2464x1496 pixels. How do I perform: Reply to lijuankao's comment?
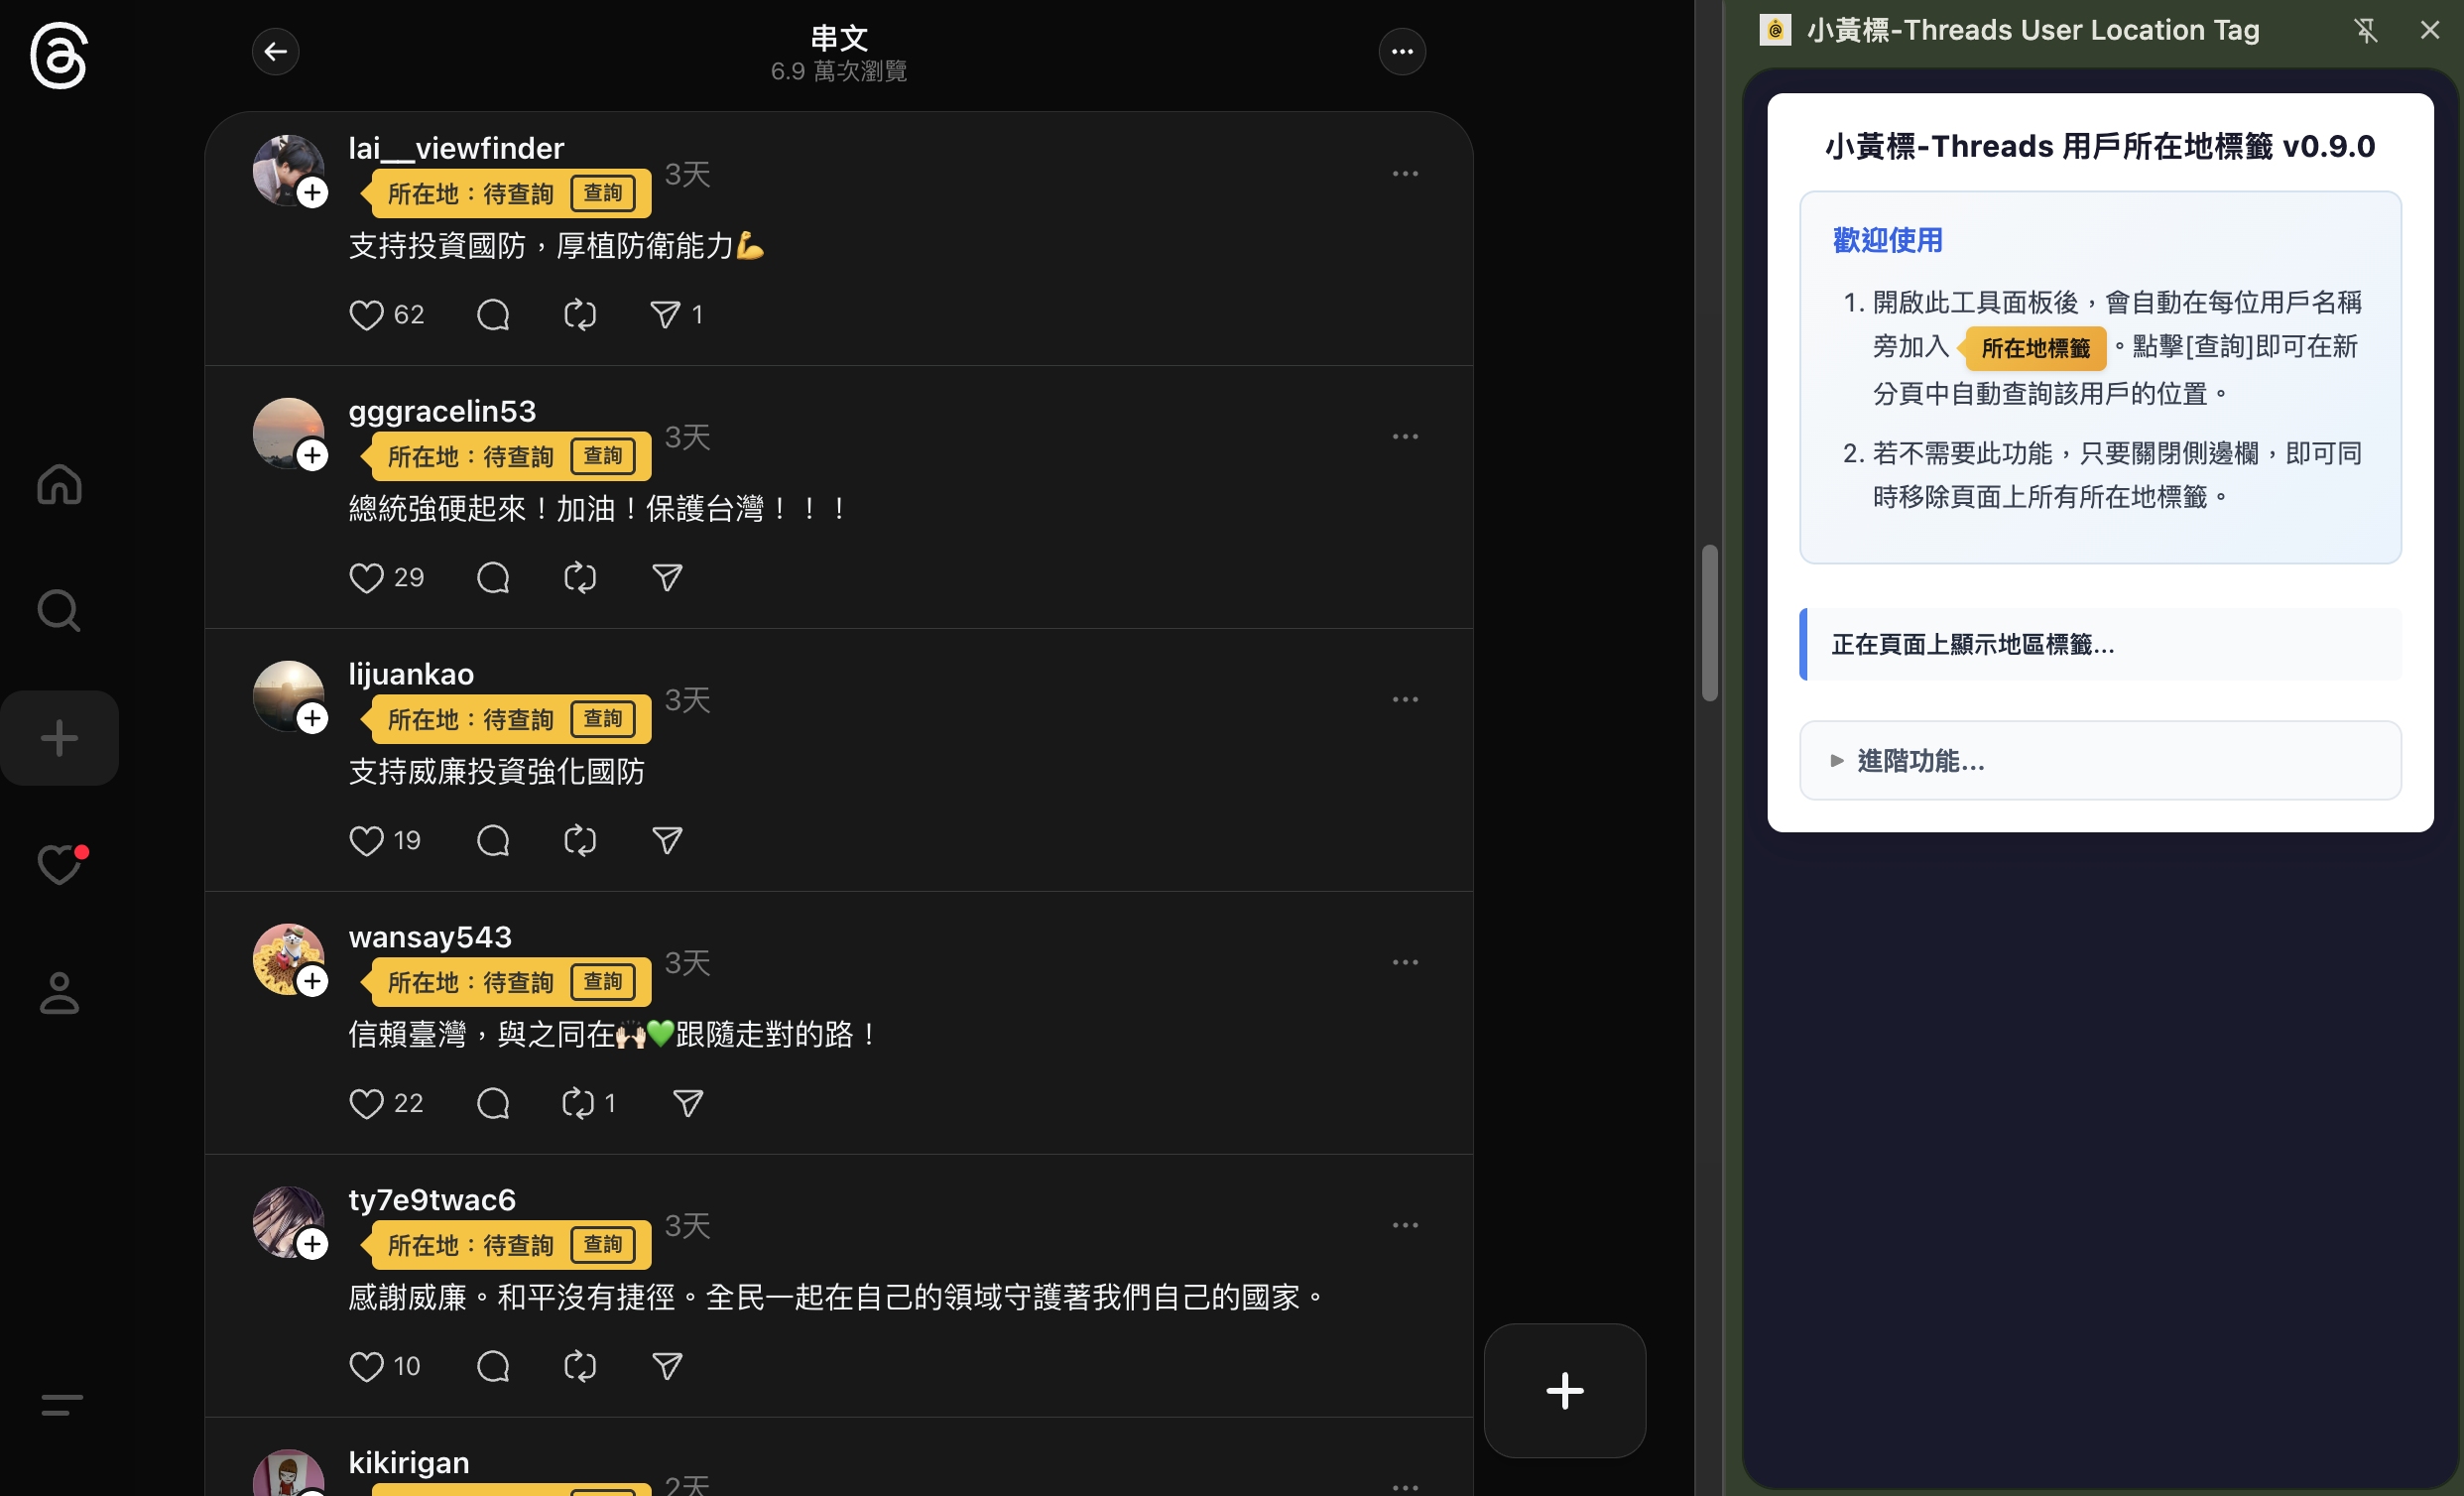click(x=493, y=841)
